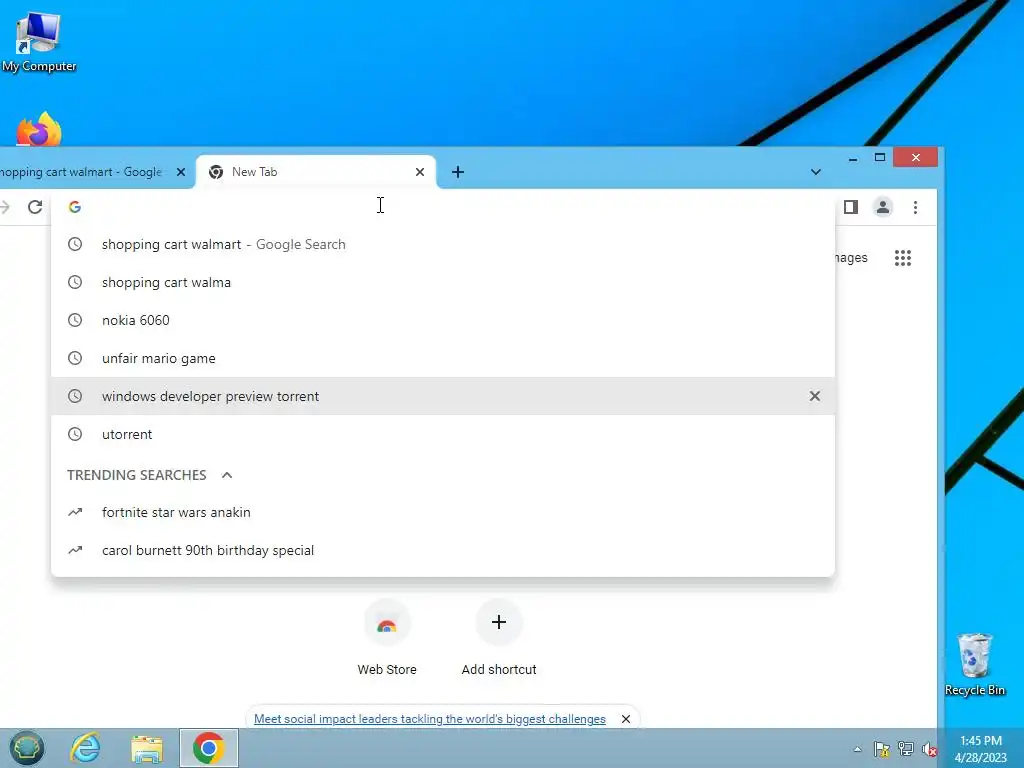Pick the 'utorrent' suggestion
Viewport: 1024px width, 768px height.
coord(443,434)
